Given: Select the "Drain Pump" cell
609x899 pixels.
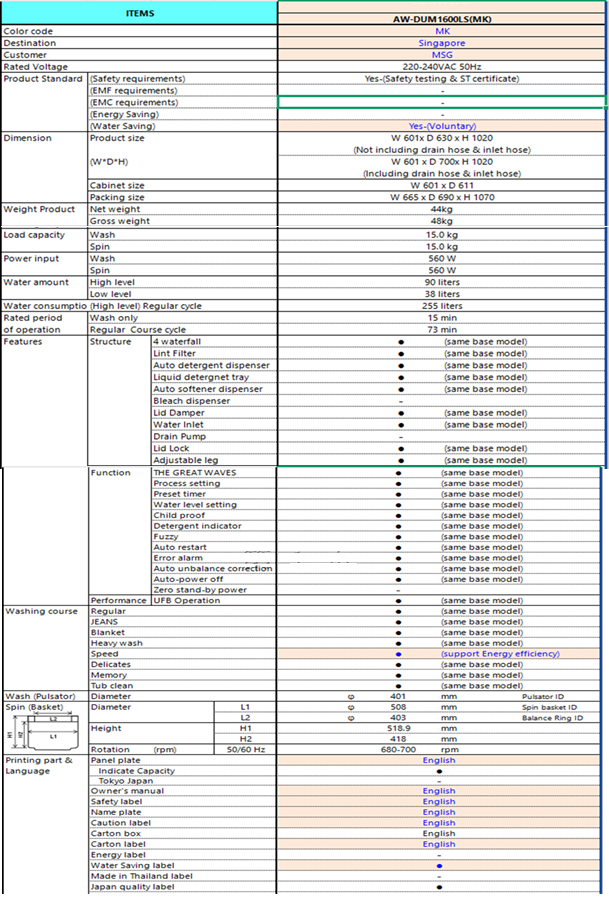Looking at the screenshot, I should 214,437.
